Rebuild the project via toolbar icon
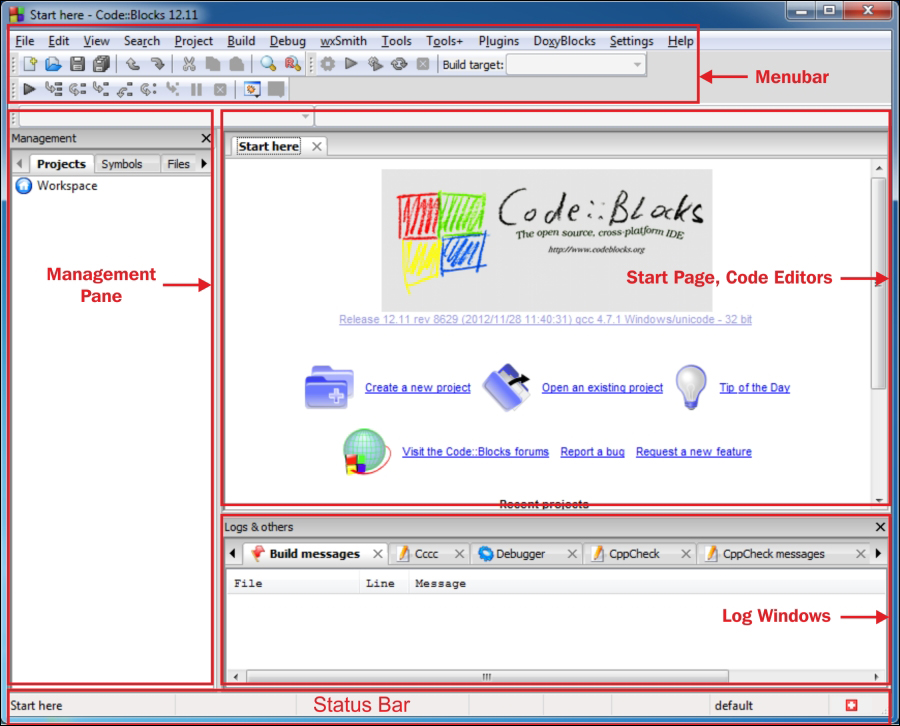This screenshot has width=900, height=726. 399,64
